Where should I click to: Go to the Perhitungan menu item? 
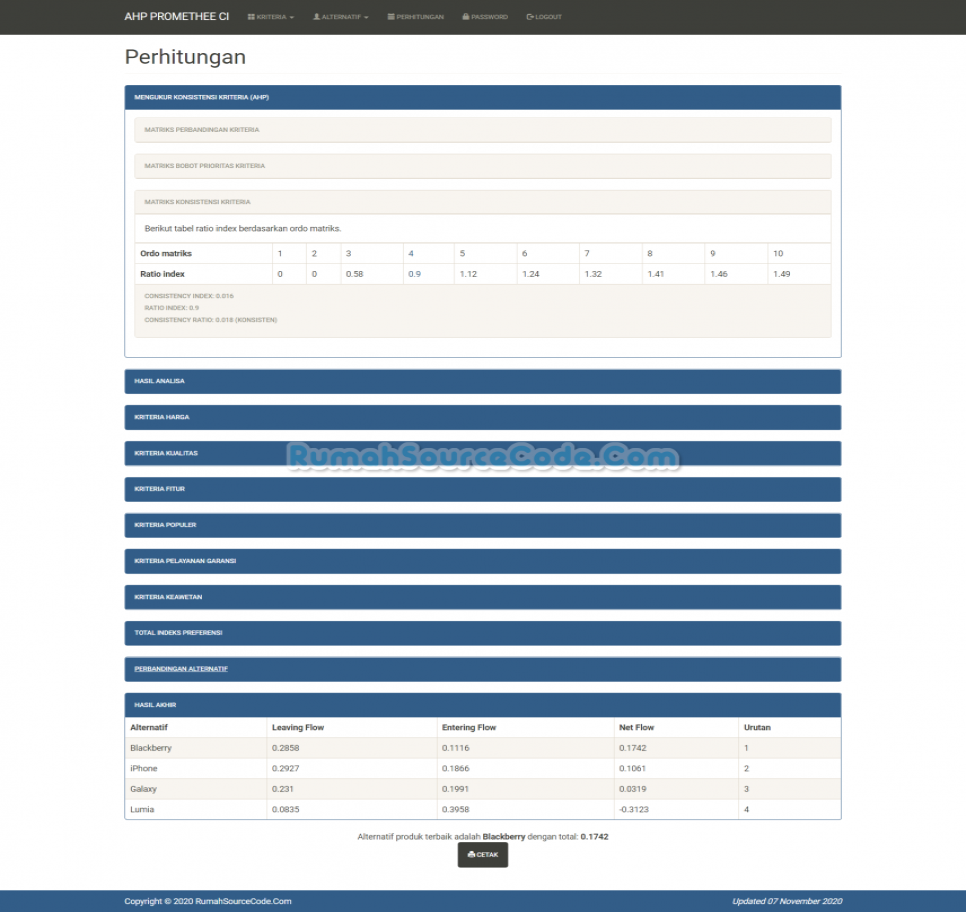(419, 17)
